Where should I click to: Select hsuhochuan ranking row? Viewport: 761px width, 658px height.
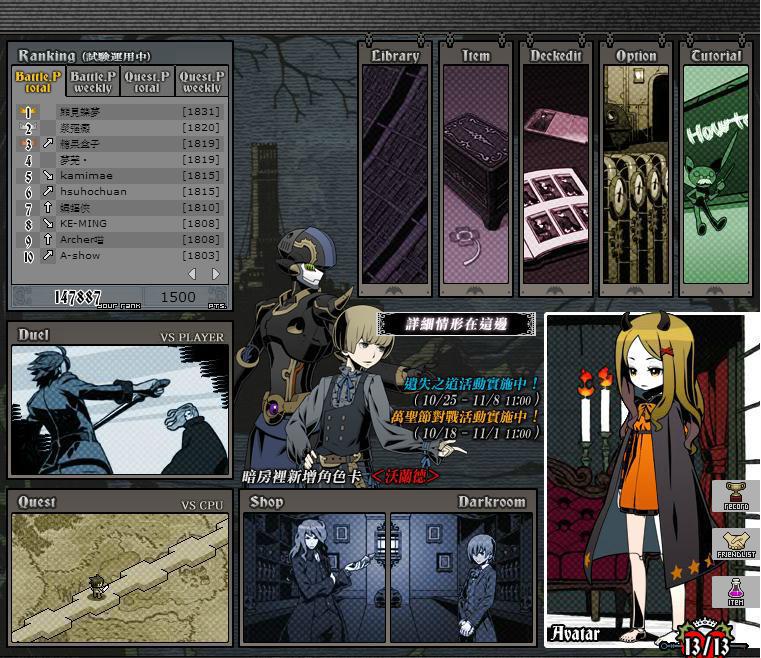click(x=120, y=191)
